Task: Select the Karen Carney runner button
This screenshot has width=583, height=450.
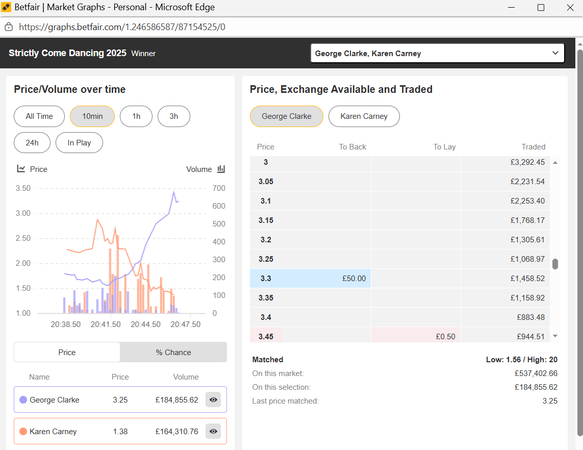Action: [364, 116]
